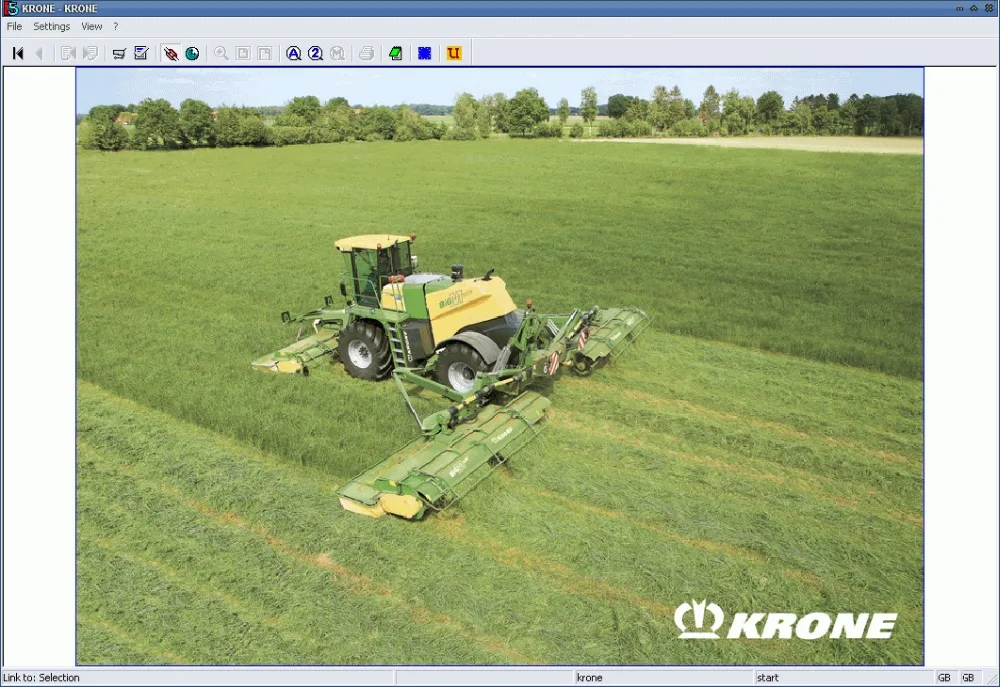Click the first 'GB' language indicator

point(945,678)
